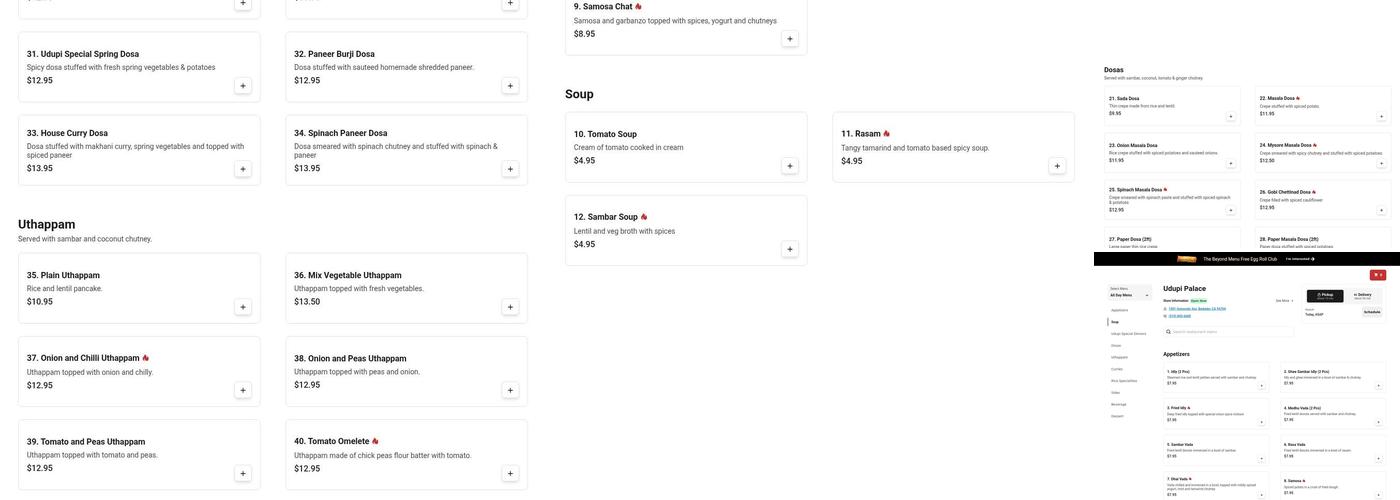The image size is (1400, 500).
Task: Click plus button for Paneer Burji Dosa
Action: tap(510, 86)
